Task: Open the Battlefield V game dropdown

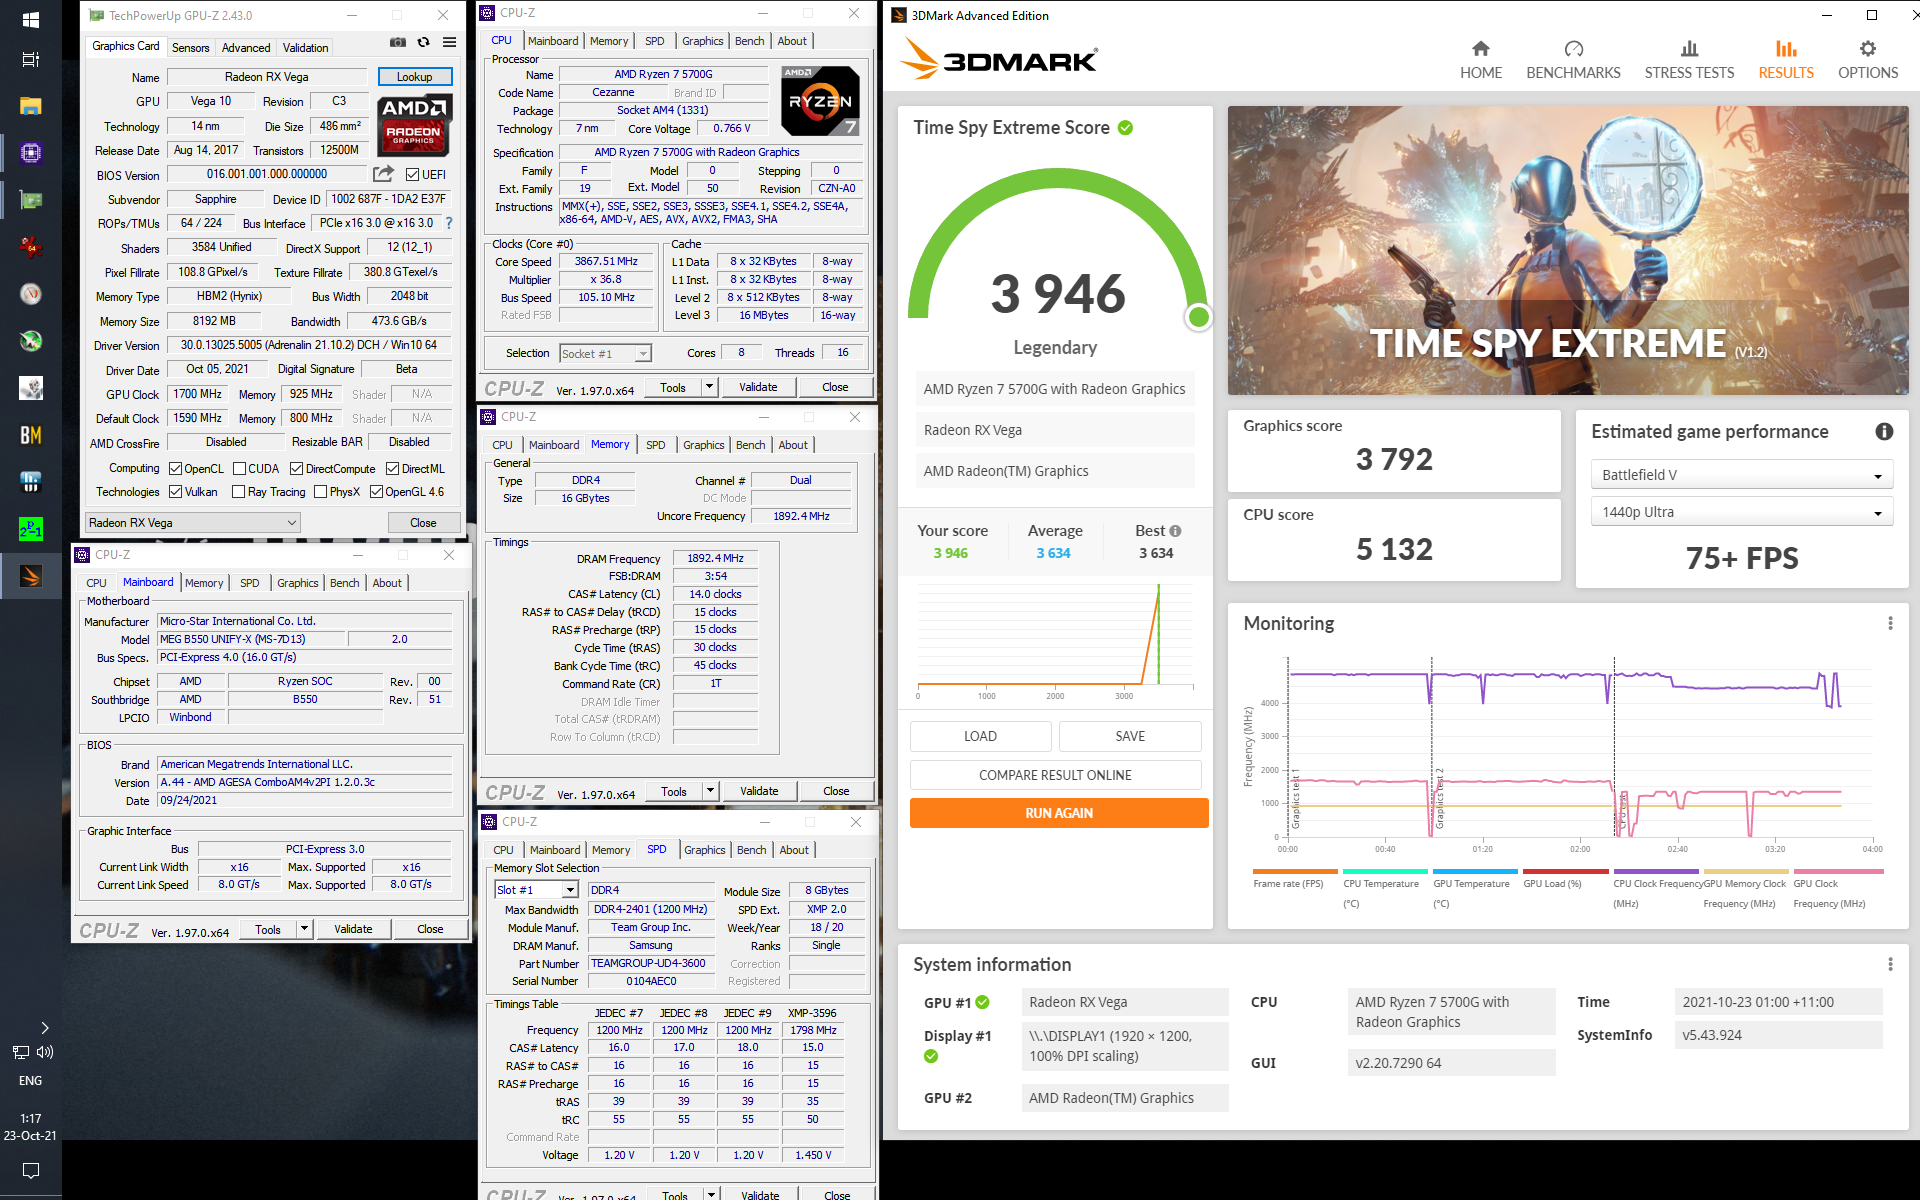Action: [1742, 475]
